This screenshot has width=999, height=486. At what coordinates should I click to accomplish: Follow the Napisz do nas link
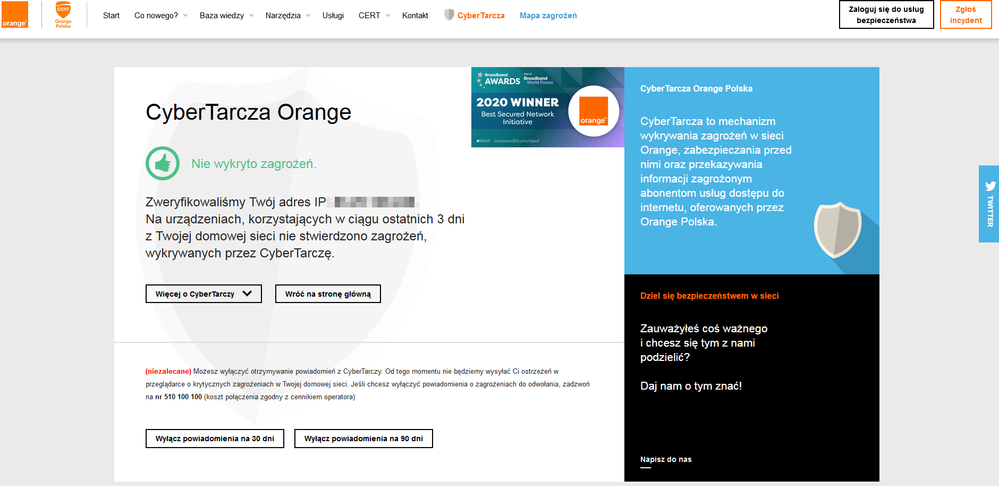pyautogui.click(x=665, y=460)
